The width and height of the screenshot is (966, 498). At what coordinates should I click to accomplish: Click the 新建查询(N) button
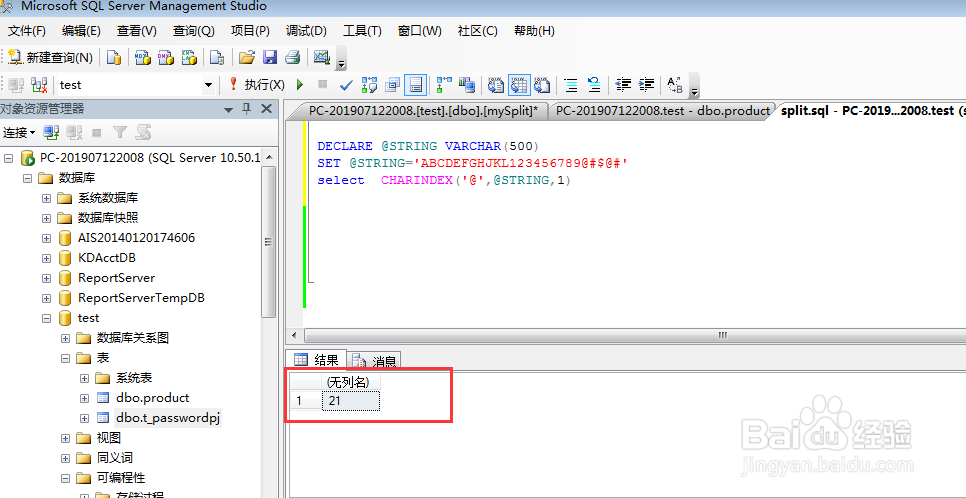tap(51, 57)
